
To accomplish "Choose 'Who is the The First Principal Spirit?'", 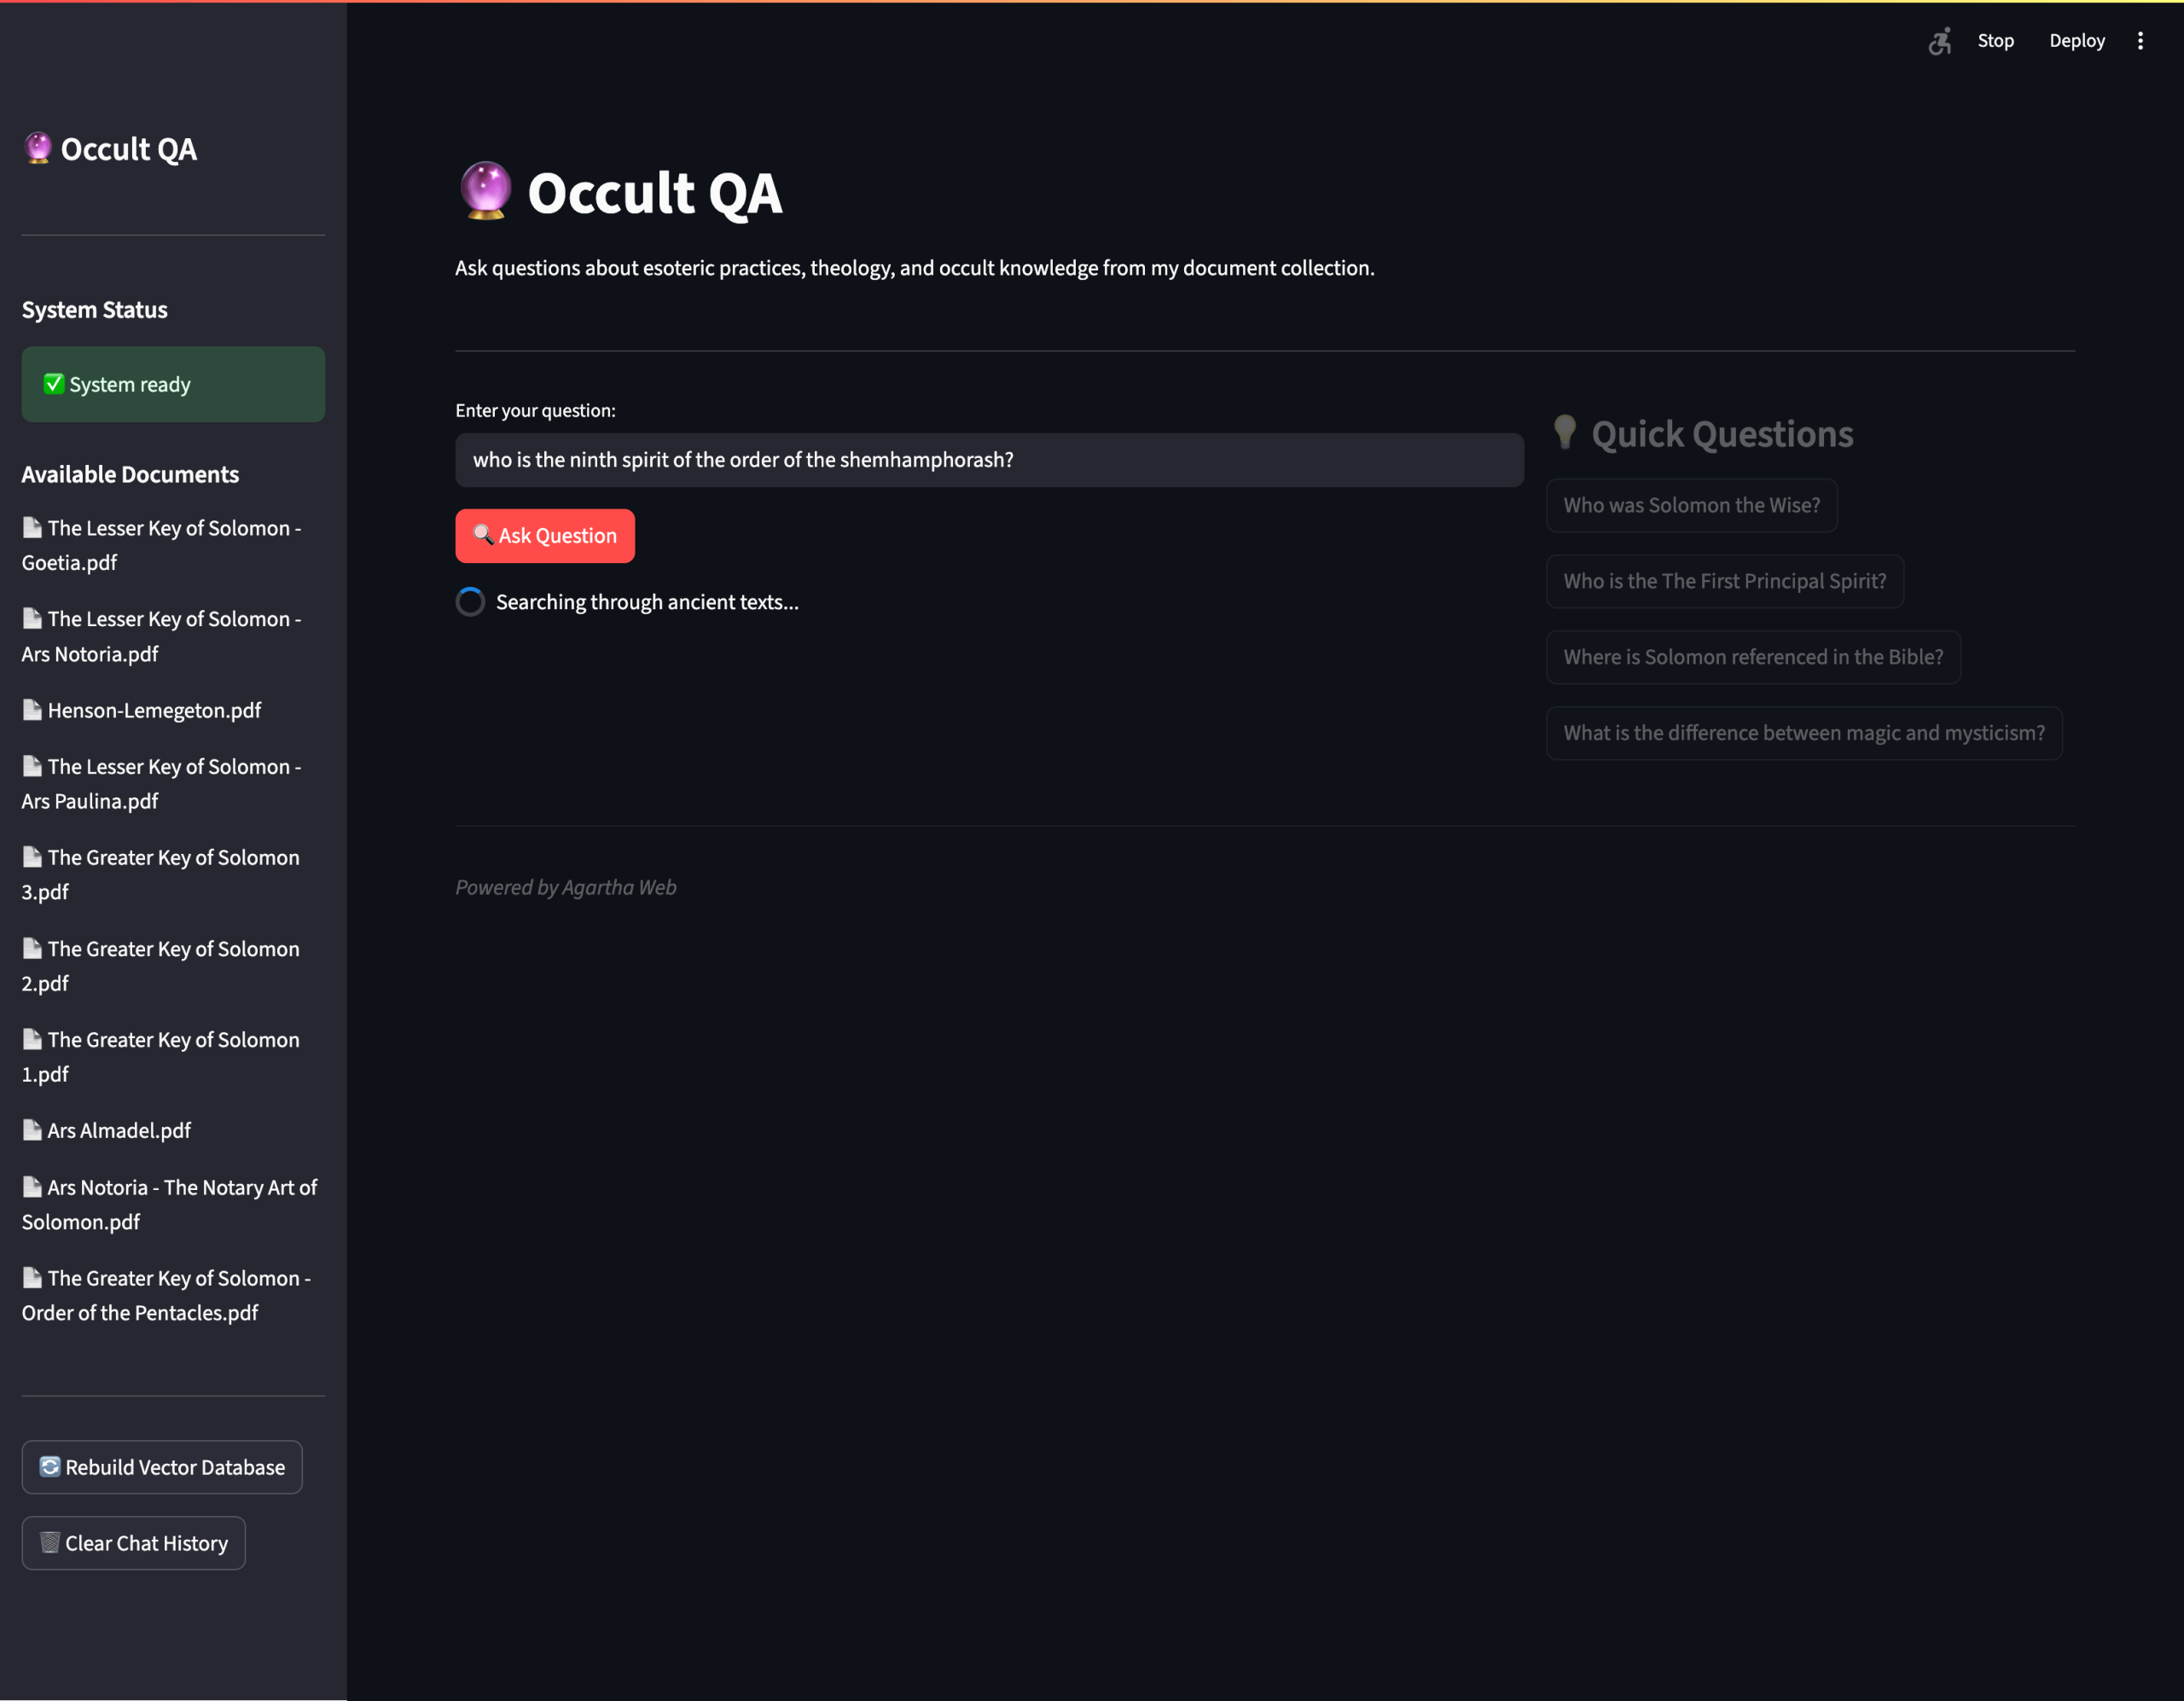I will (1724, 581).
